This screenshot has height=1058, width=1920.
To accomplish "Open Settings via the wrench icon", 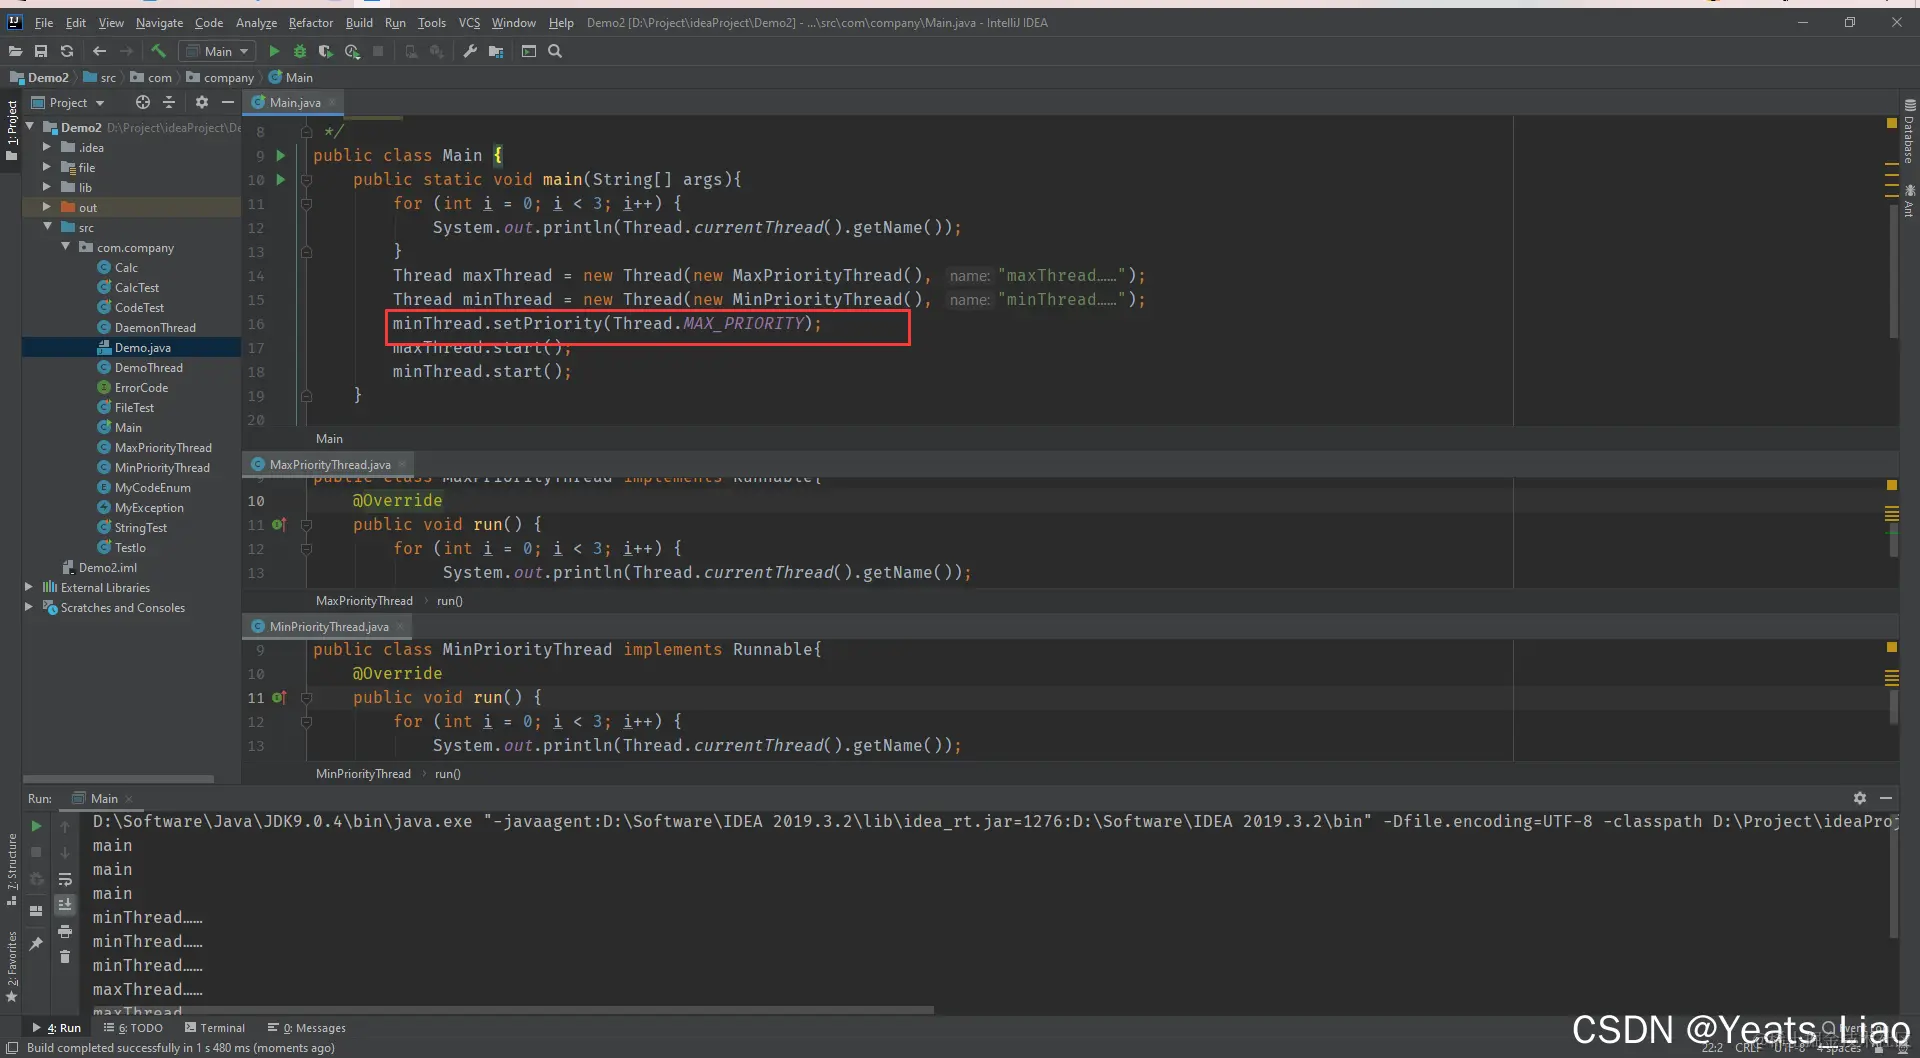I will click(470, 51).
